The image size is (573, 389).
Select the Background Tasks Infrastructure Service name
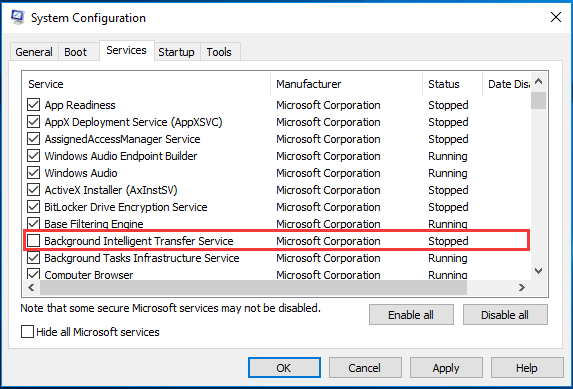pyautogui.click(x=142, y=258)
